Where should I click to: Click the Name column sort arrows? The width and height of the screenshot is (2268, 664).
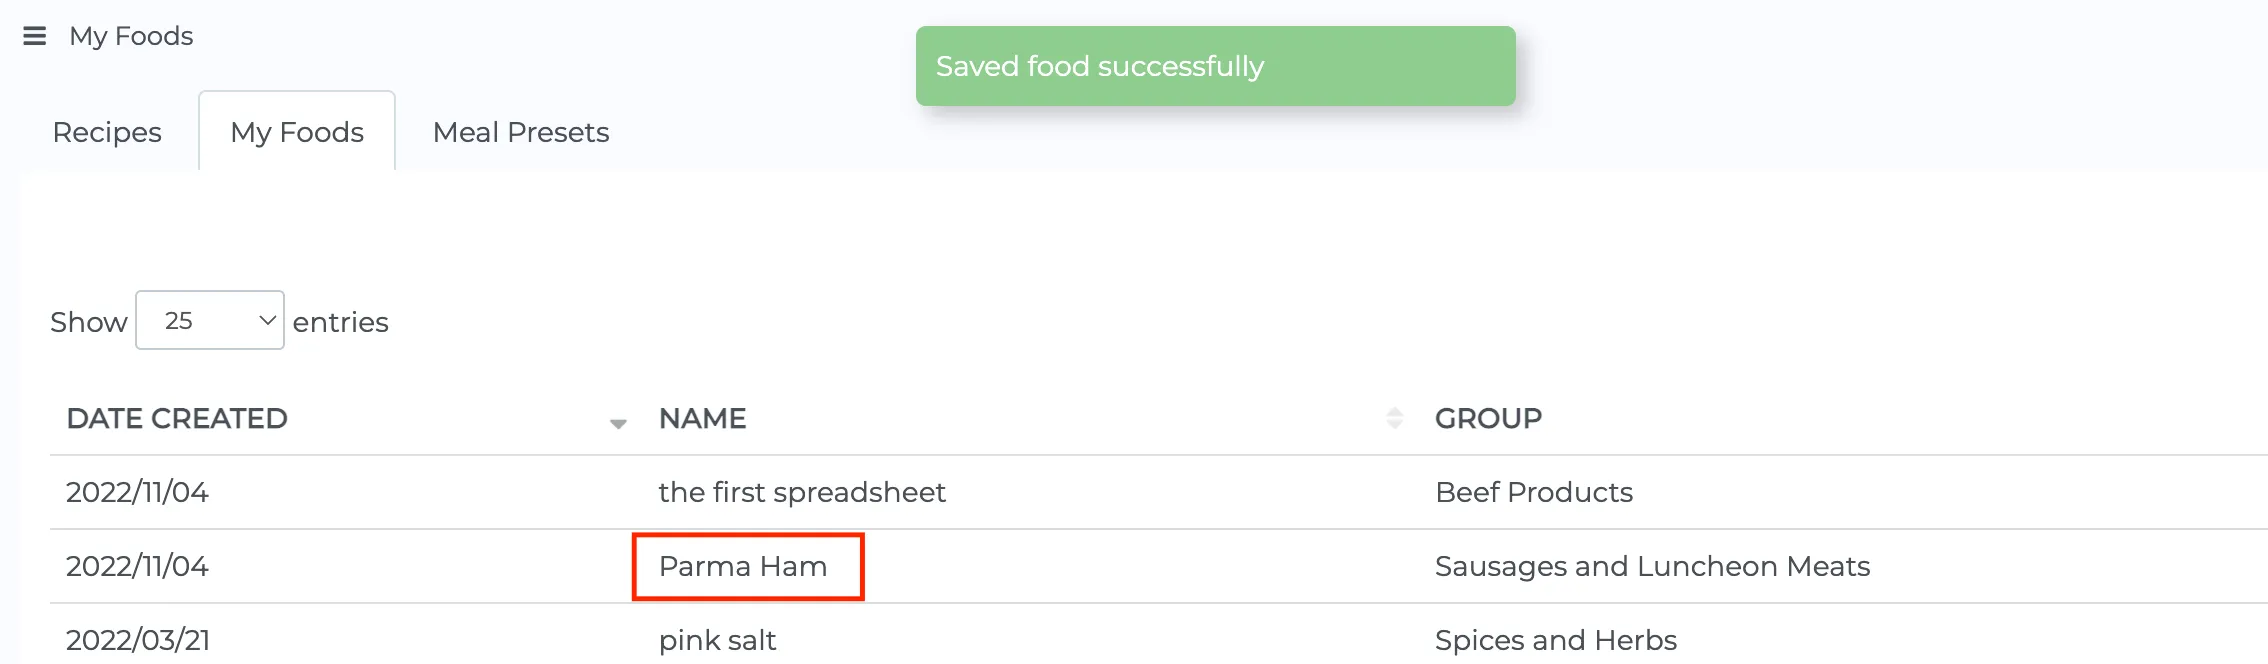1394,418
